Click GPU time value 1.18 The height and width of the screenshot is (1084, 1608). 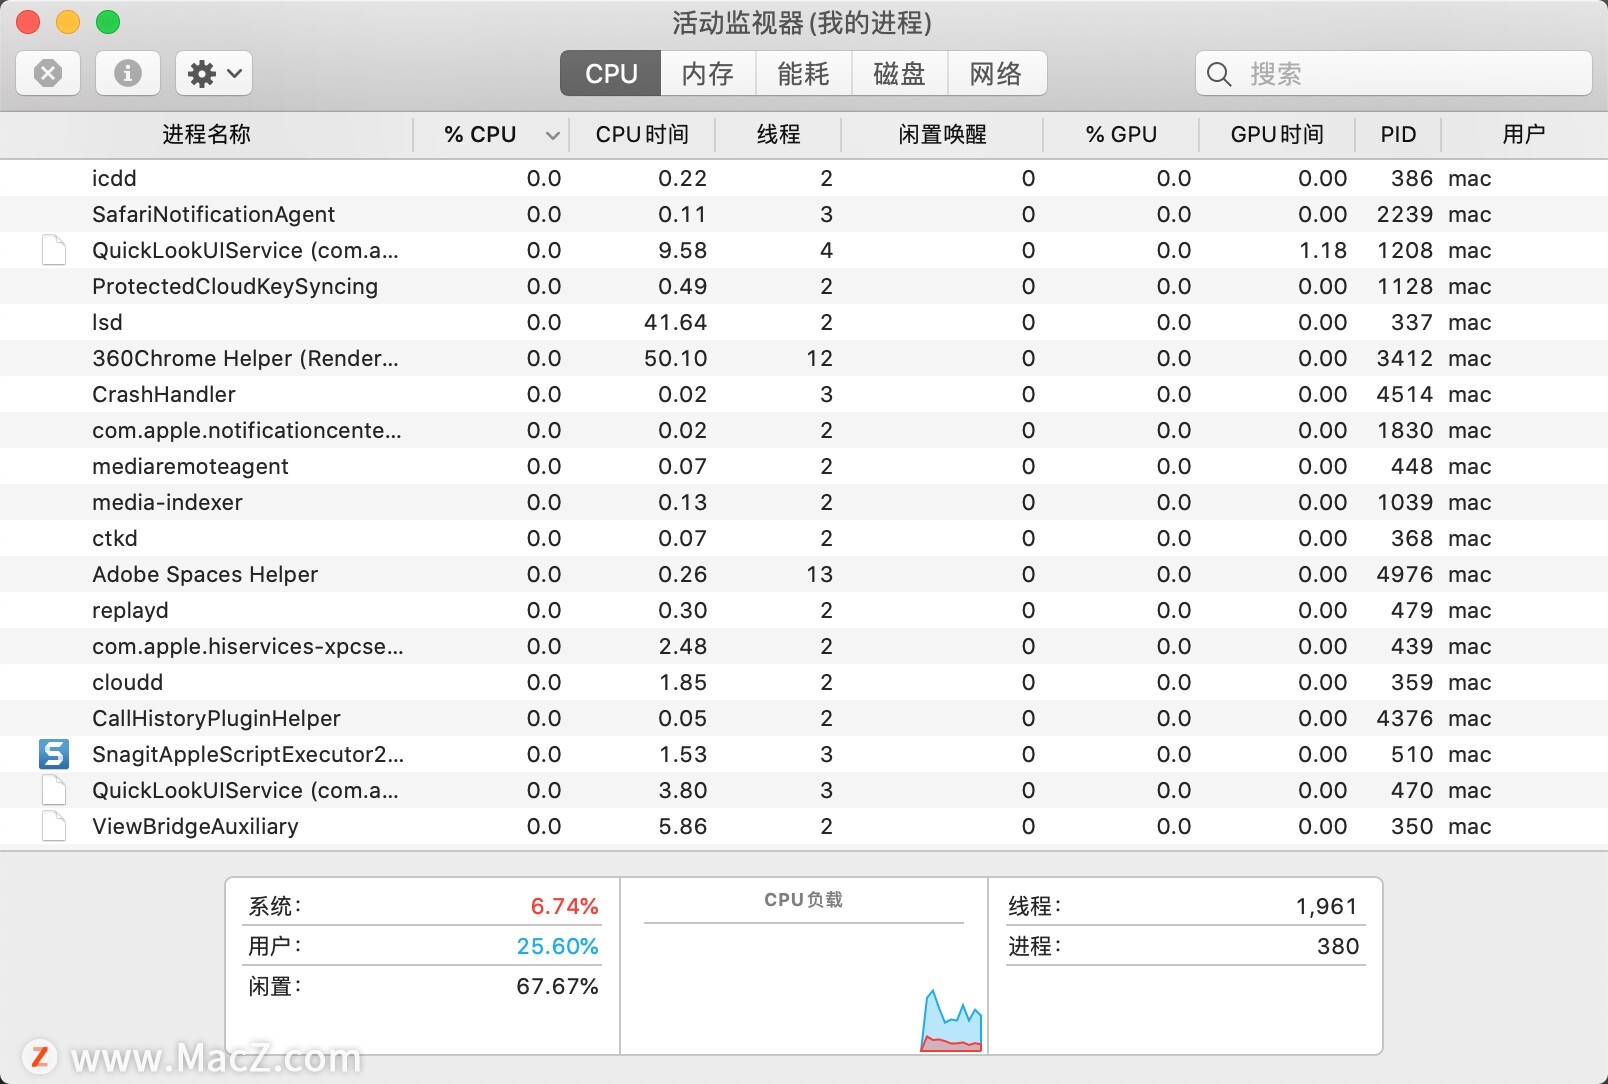pos(1323,250)
